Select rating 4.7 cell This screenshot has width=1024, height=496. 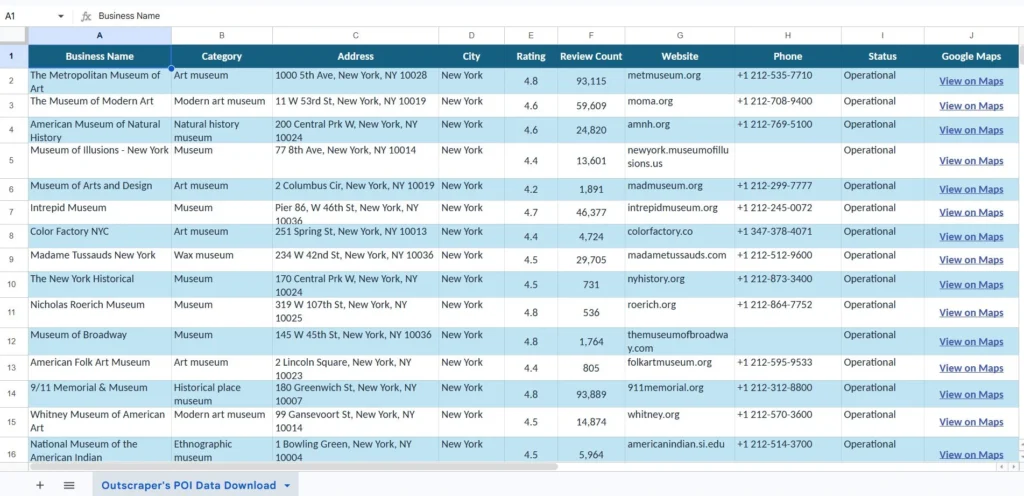pos(531,212)
